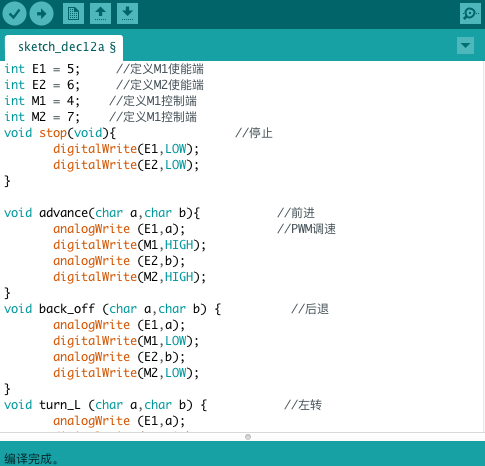This screenshot has height=466, width=485.
Task: Save the sketch with the Save icon
Action: pos(127,14)
